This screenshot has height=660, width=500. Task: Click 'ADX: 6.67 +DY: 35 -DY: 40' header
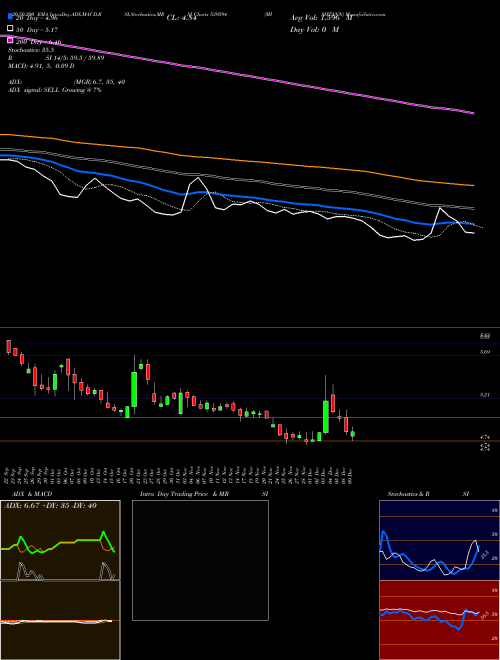[50, 505]
